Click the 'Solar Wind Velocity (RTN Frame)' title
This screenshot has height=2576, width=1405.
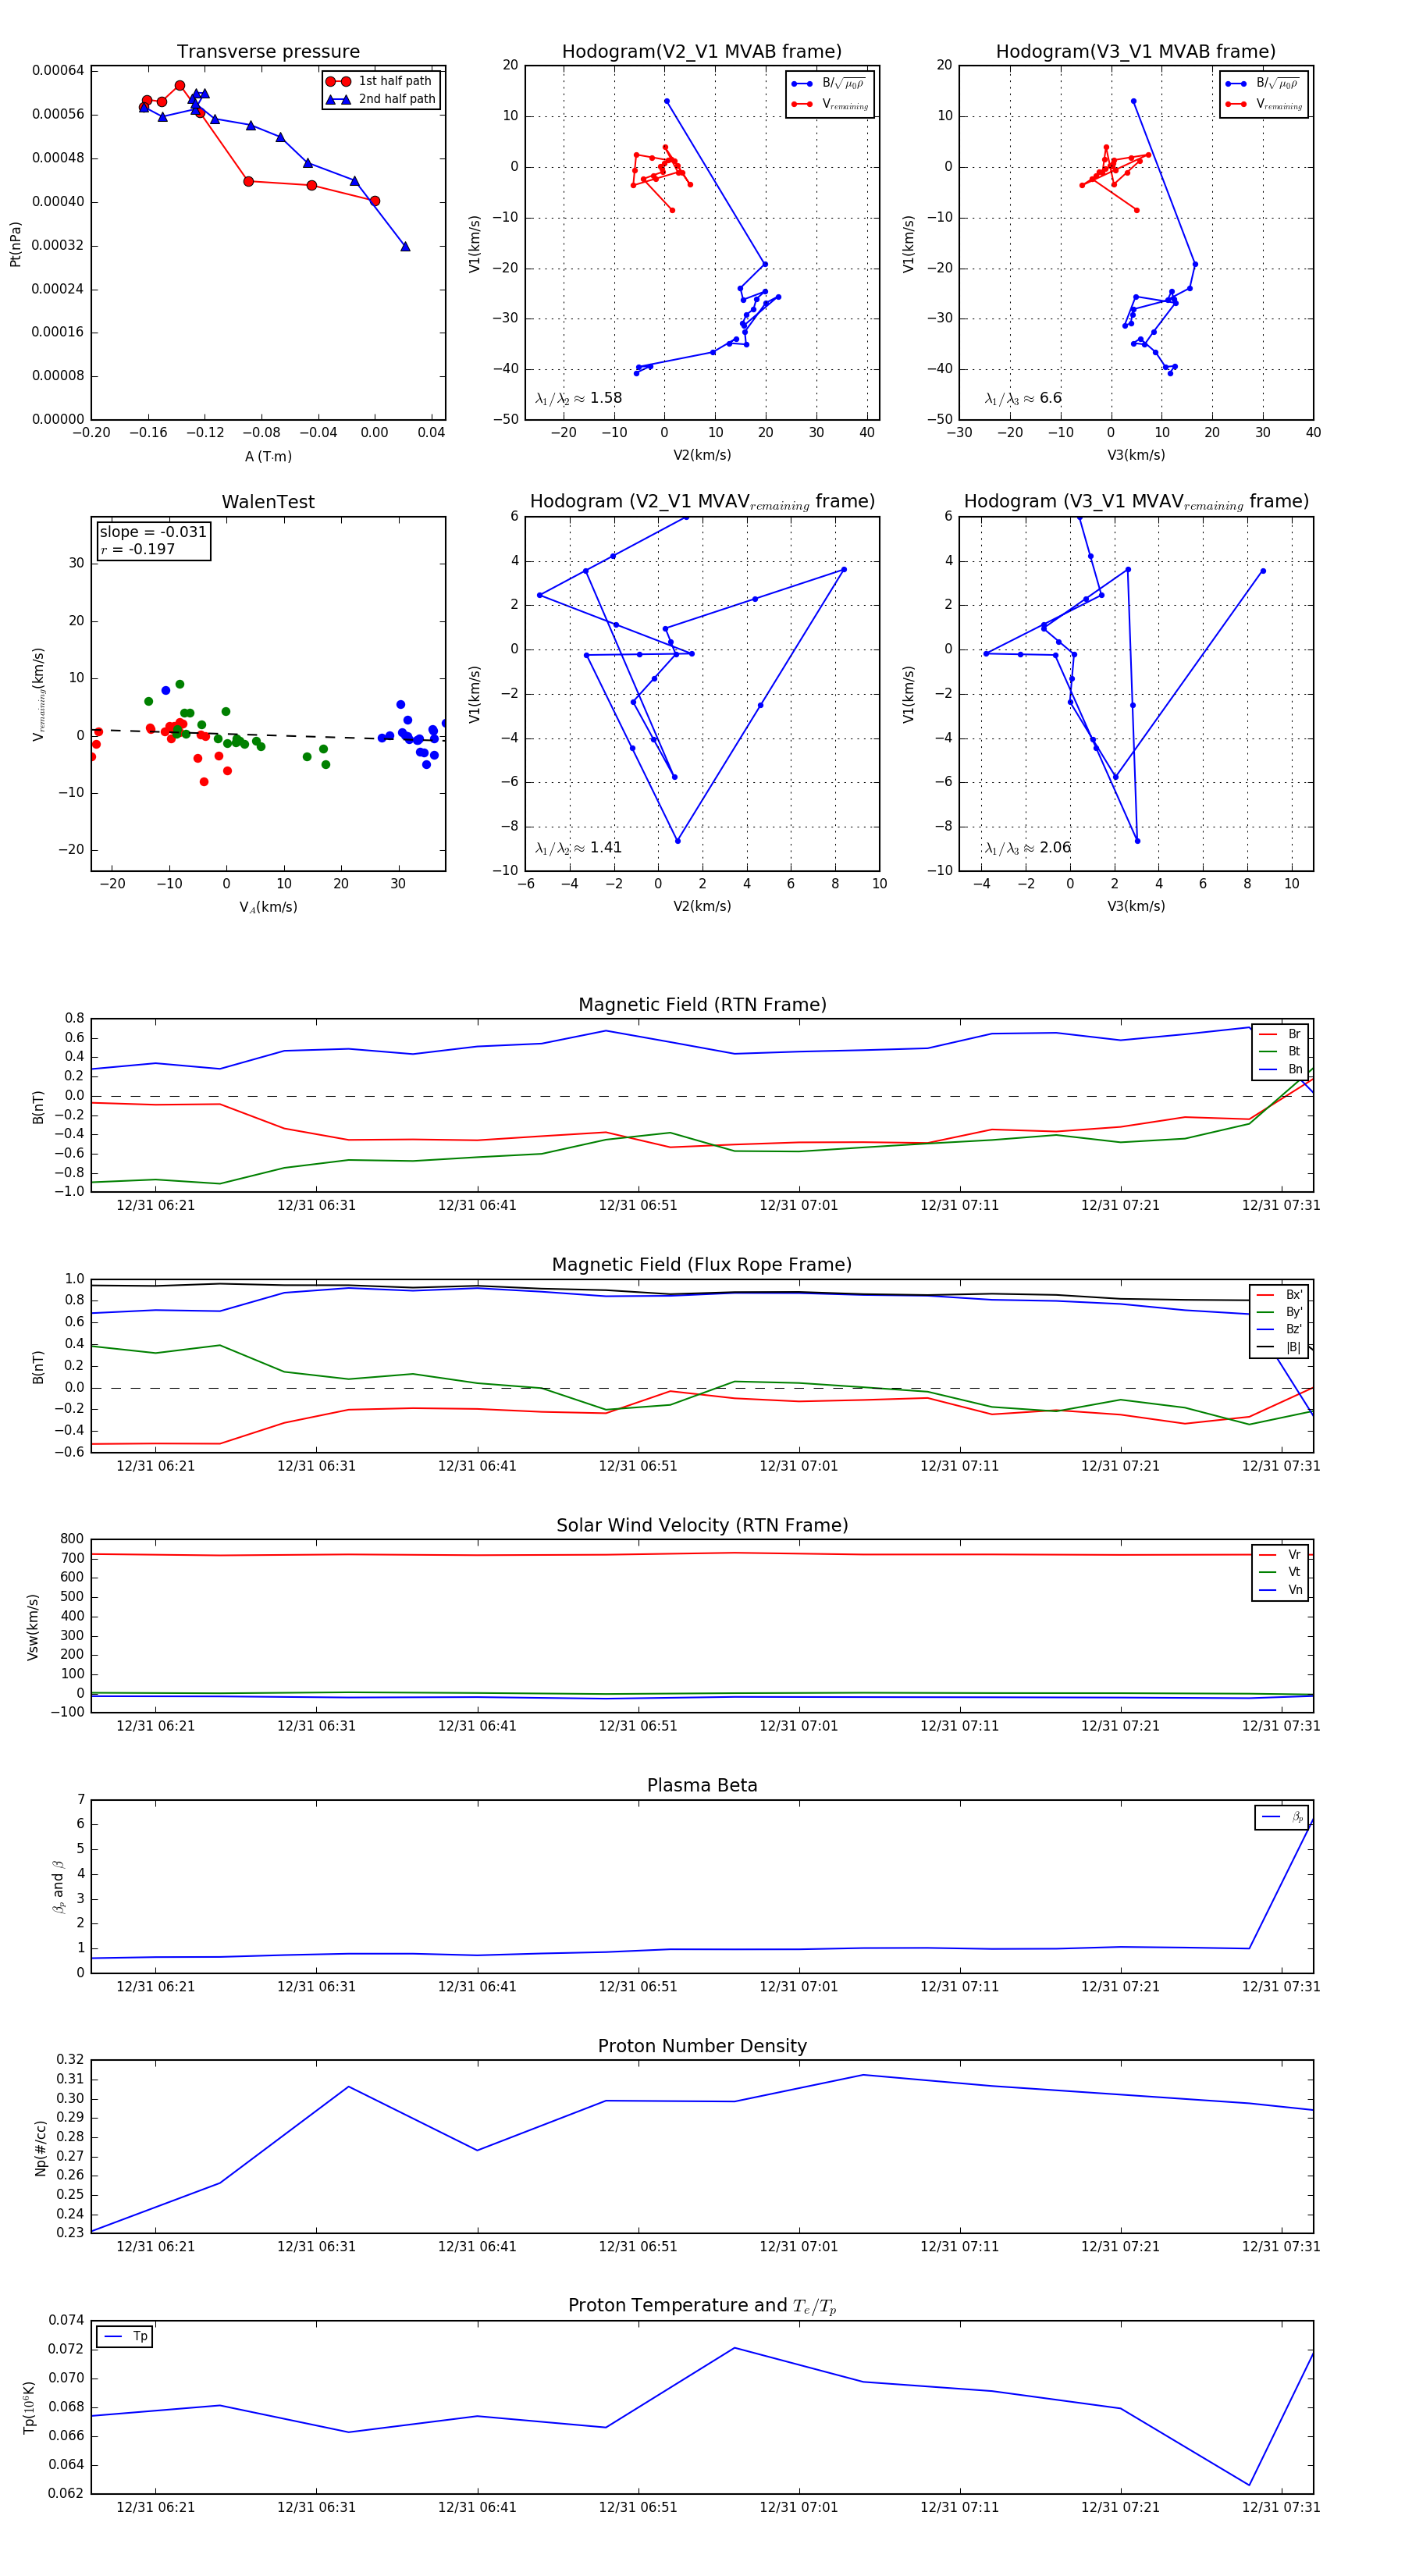pos(702,1526)
